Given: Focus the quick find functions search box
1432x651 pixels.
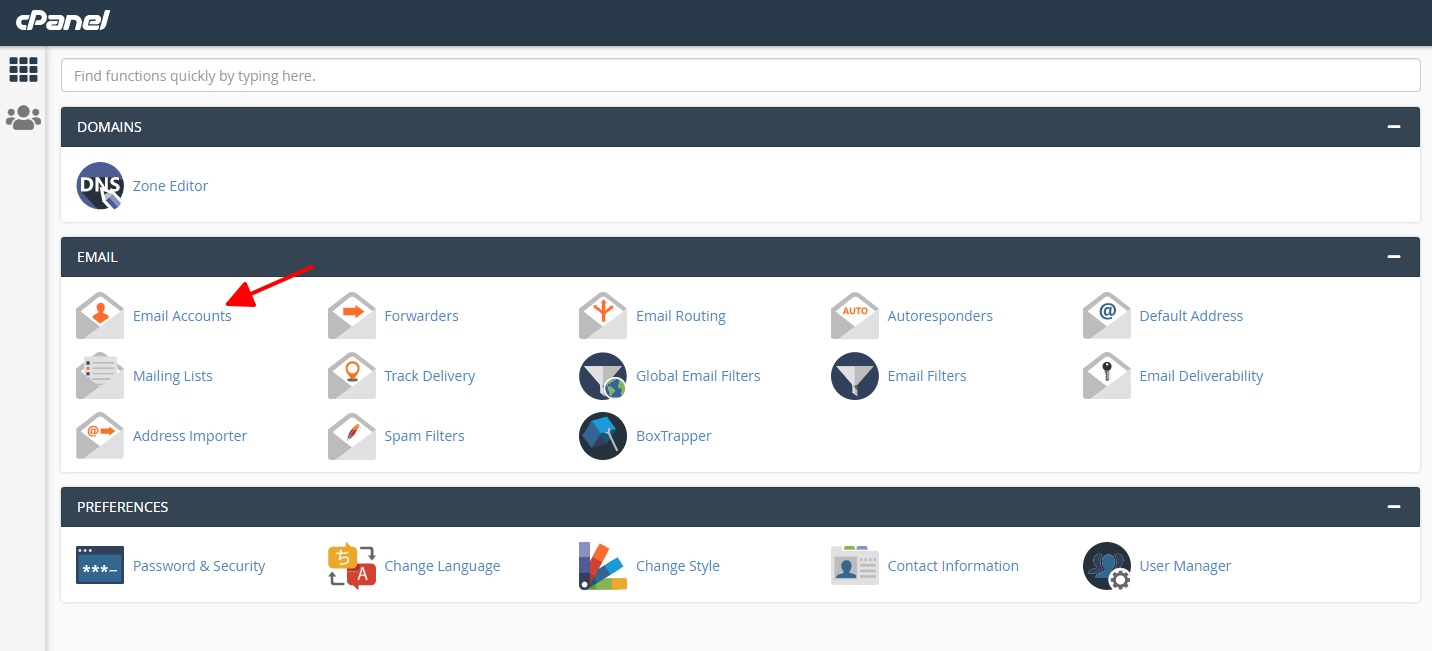Looking at the screenshot, I should [x=741, y=75].
